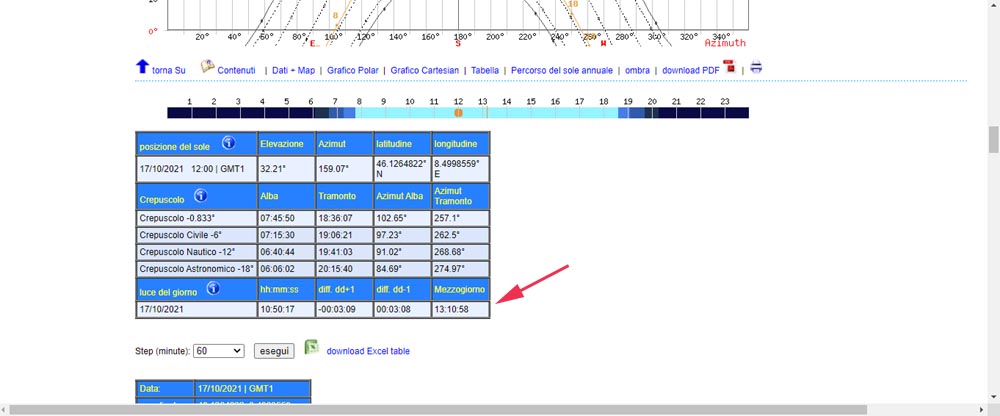Click the esegui button
This screenshot has height=416, width=1000.
click(x=274, y=351)
